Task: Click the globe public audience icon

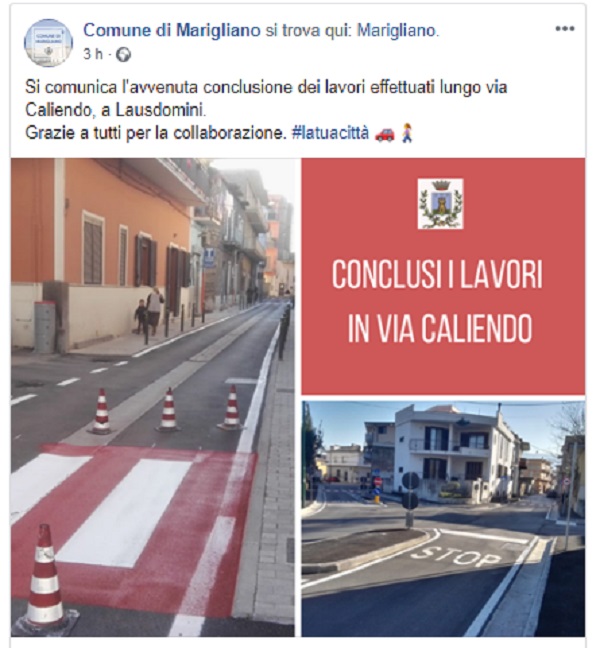Action: point(123,55)
